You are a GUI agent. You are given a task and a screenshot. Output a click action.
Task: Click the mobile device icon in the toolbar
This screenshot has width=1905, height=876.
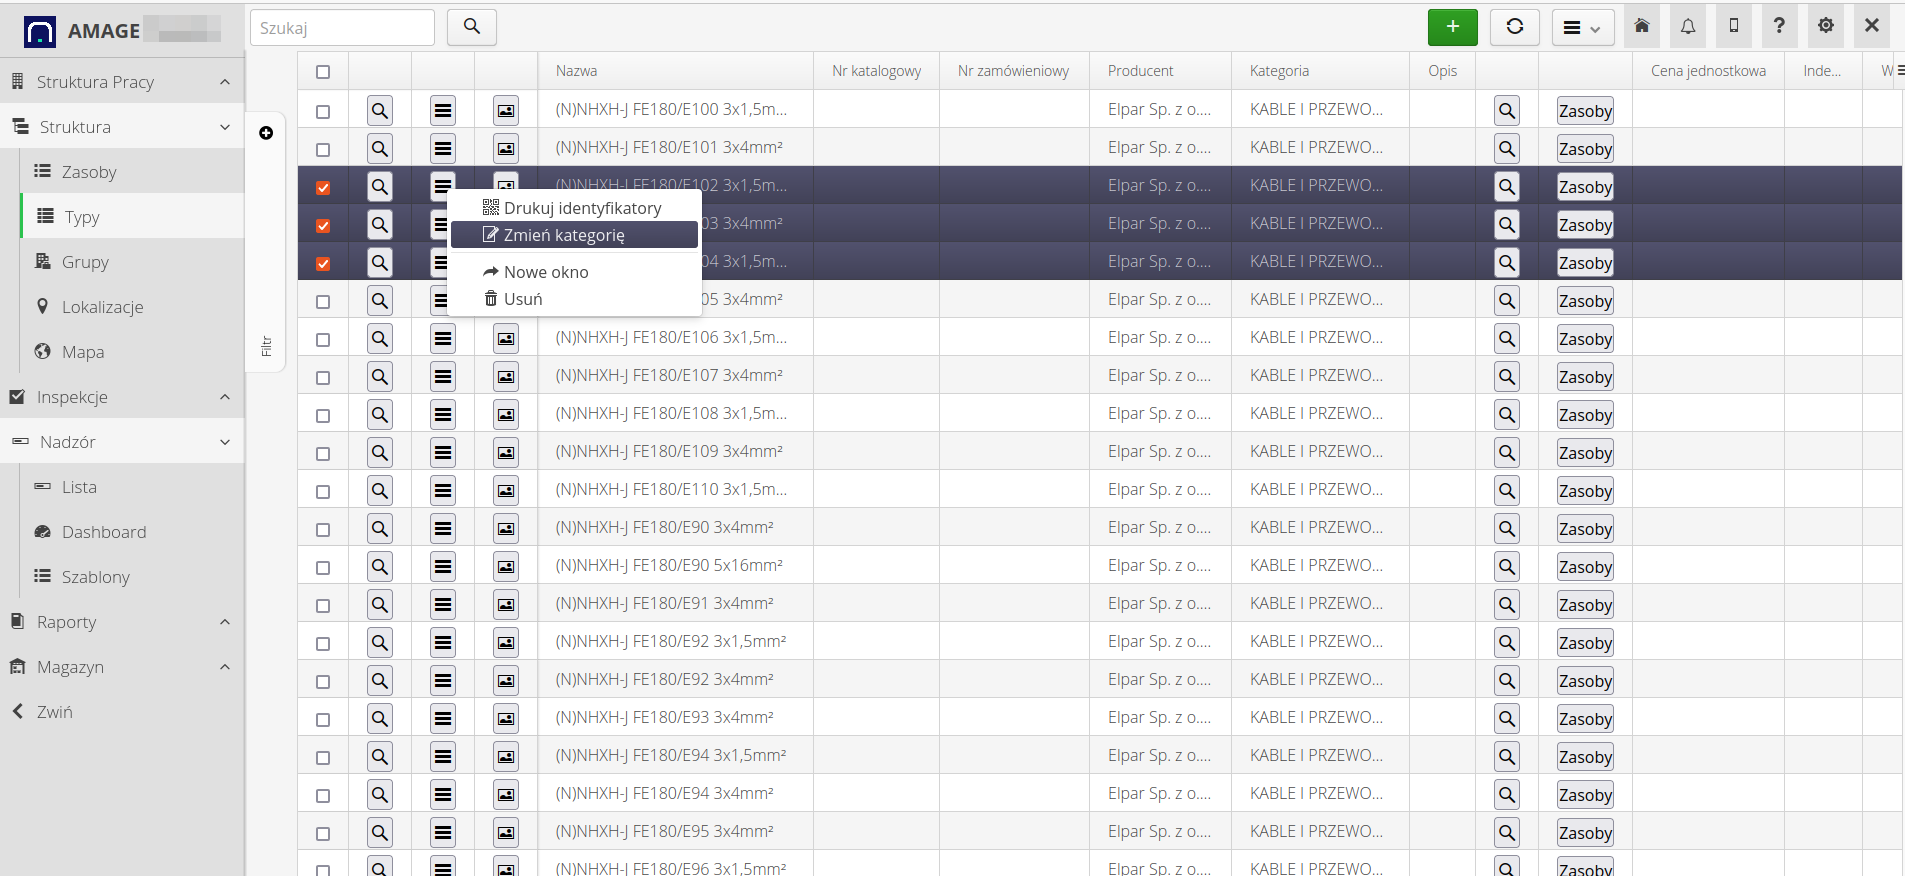[1733, 27]
